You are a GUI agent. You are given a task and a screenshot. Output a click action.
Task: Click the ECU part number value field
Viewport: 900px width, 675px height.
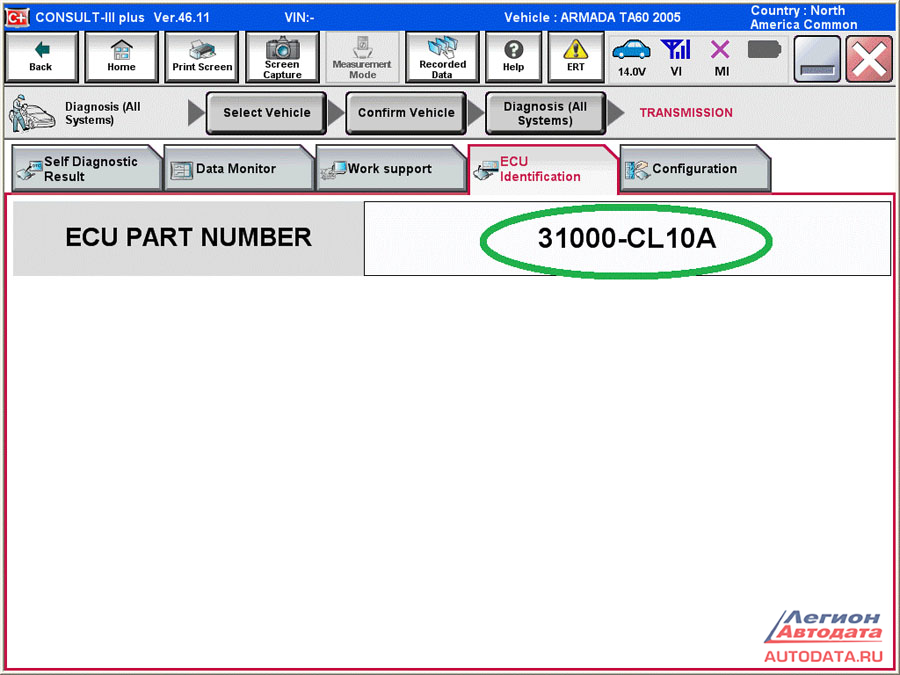click(x=627, y=238)
